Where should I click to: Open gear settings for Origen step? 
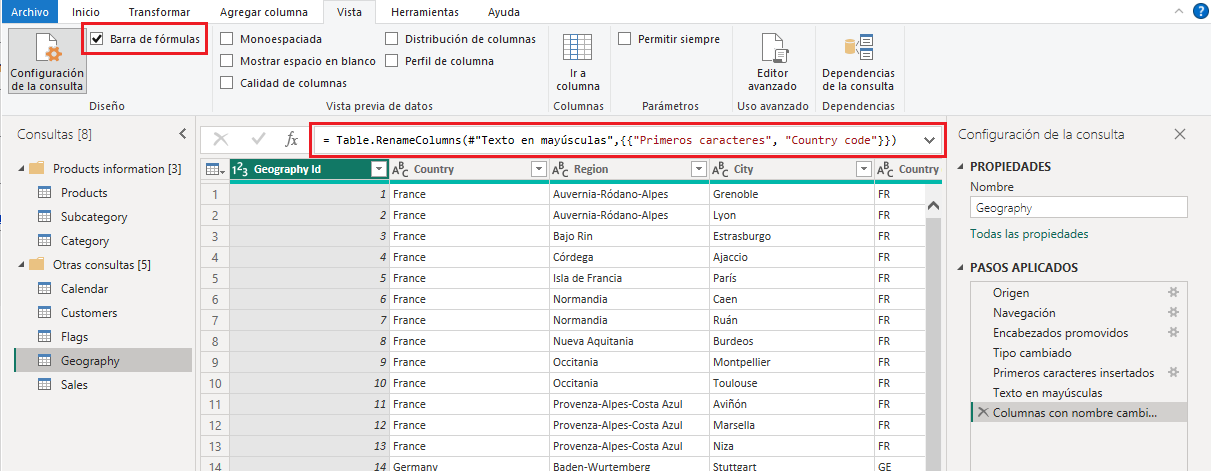coord(1174,293)
